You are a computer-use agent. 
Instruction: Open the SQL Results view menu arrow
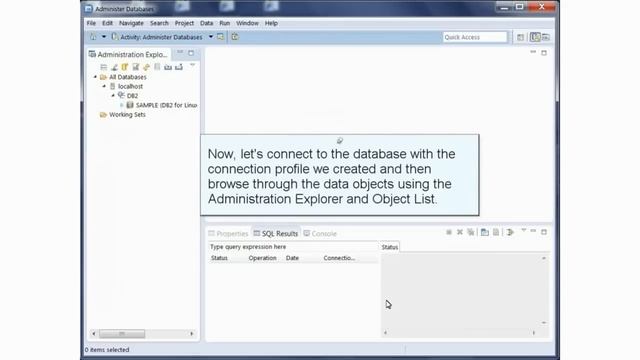[x=524, y=231]
